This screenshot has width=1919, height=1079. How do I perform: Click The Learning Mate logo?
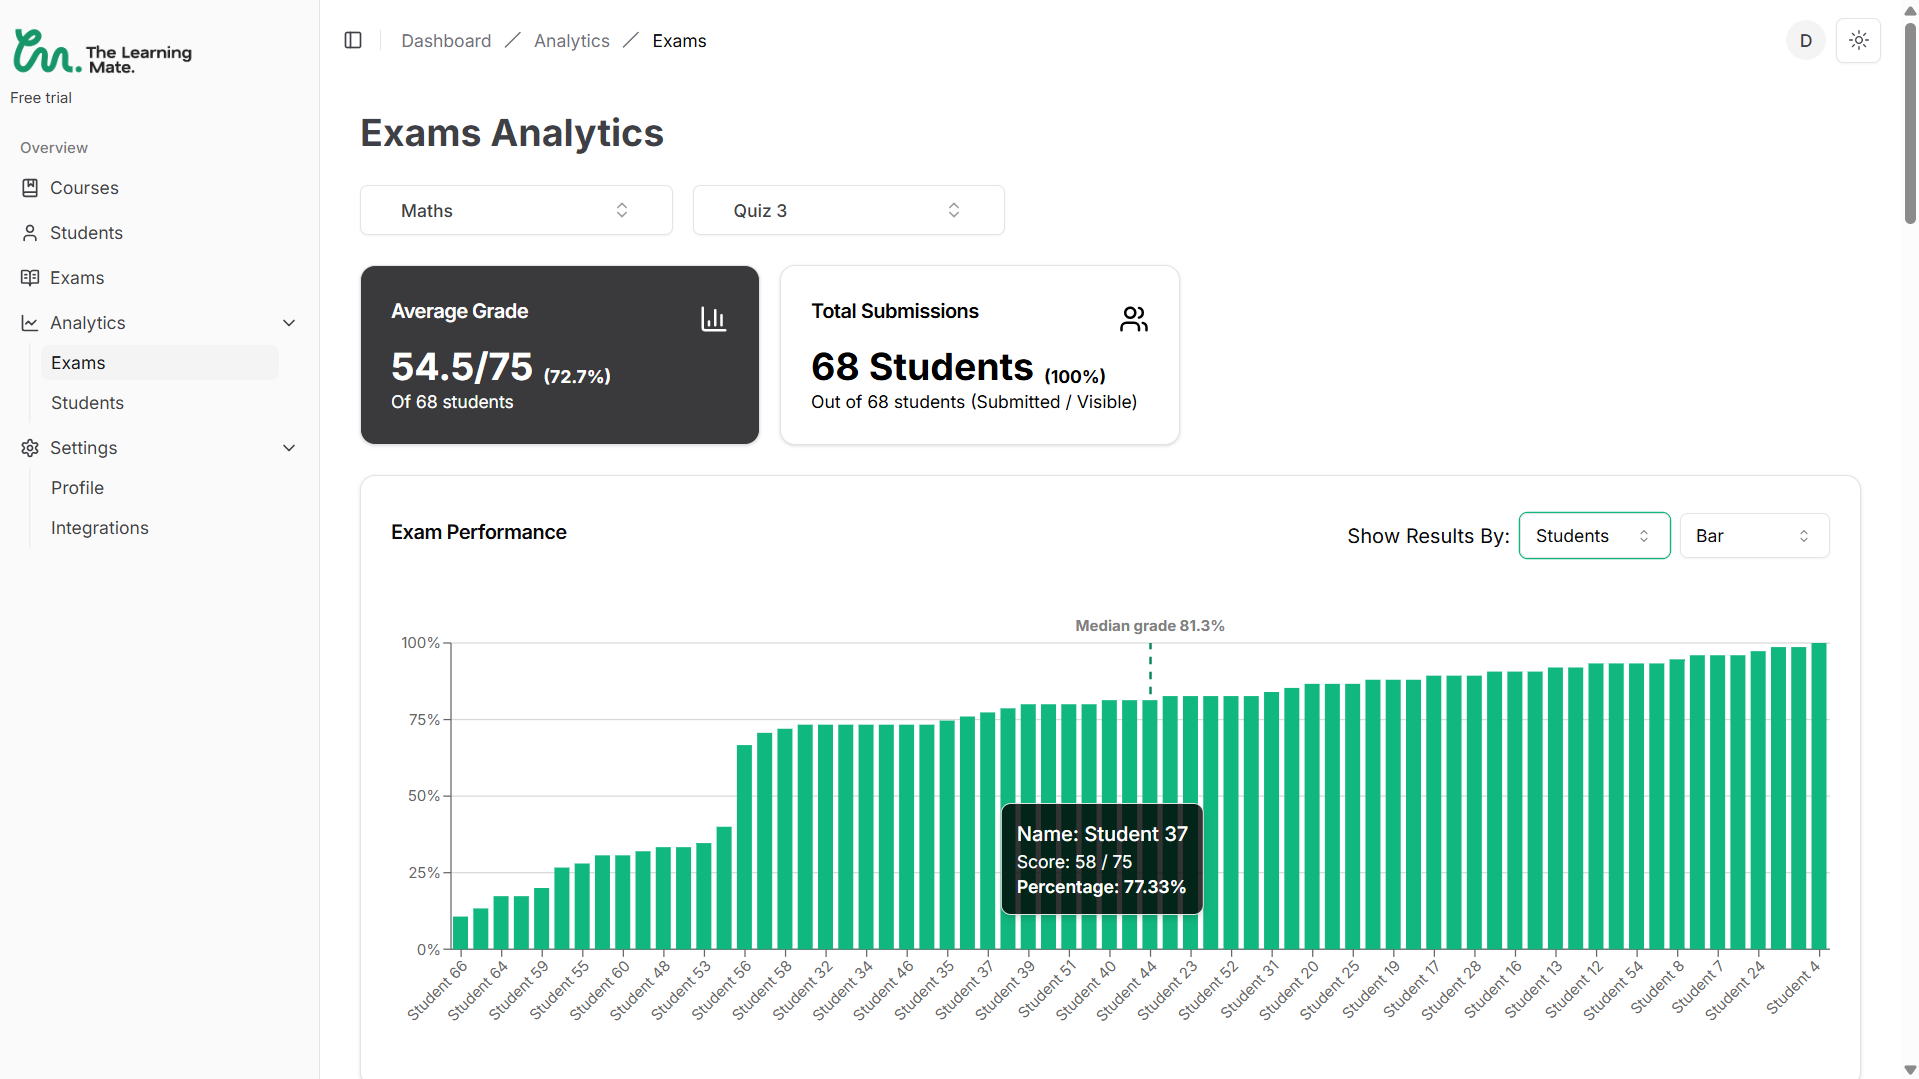tap(102, 52)
